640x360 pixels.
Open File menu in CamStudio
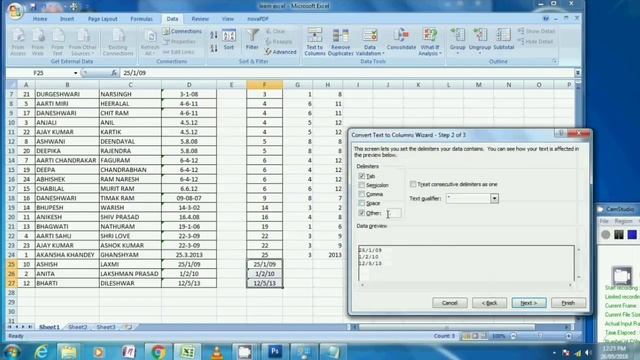point(604,221)
